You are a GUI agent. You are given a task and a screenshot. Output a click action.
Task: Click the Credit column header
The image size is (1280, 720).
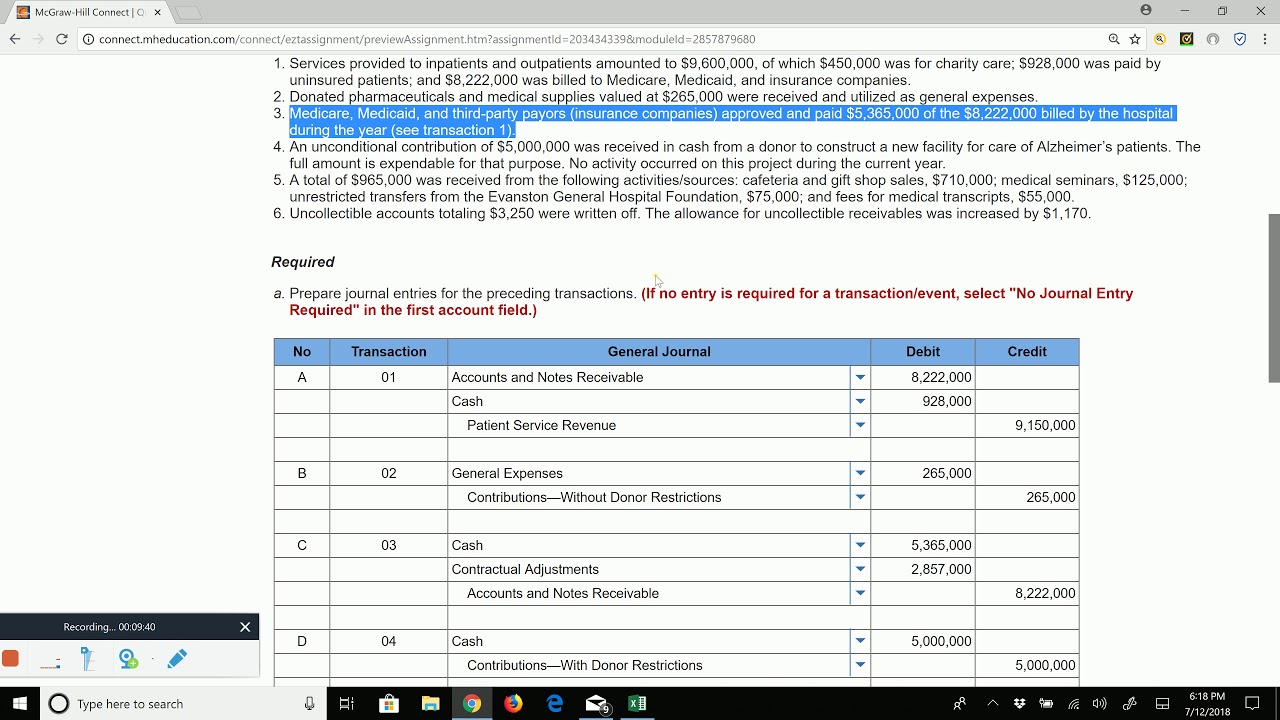coord(1027,352)
